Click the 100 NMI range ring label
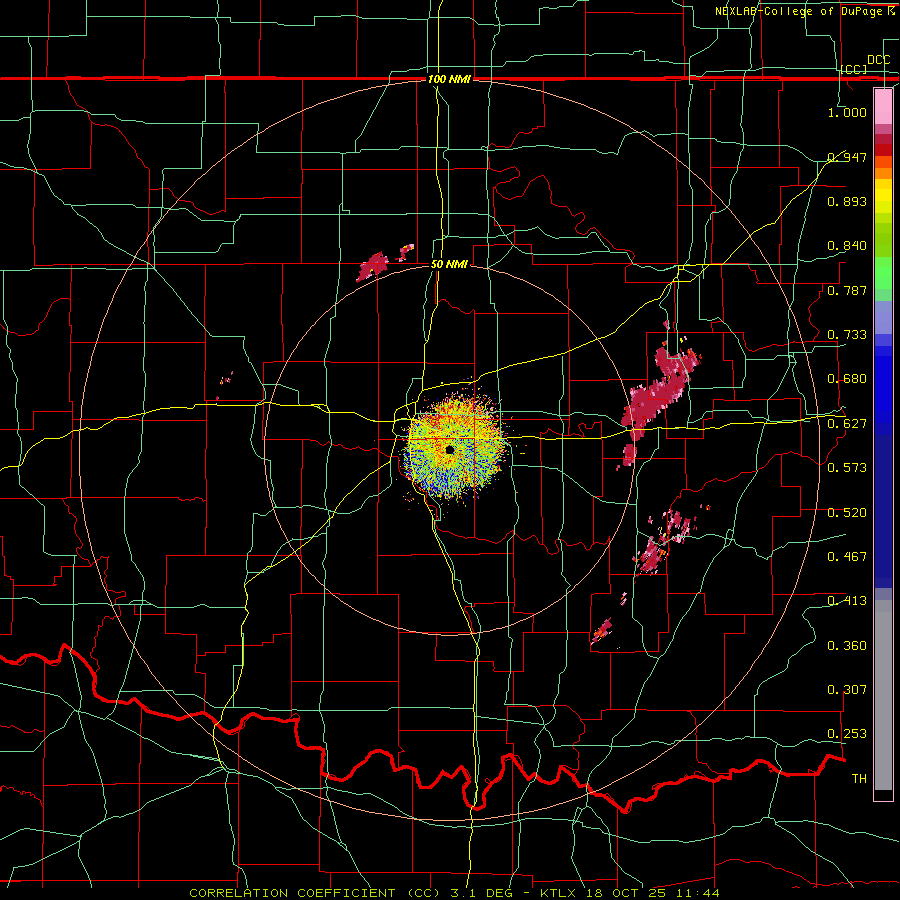The height and width of the screenshot is (900, 900). [x=449, y=79]
